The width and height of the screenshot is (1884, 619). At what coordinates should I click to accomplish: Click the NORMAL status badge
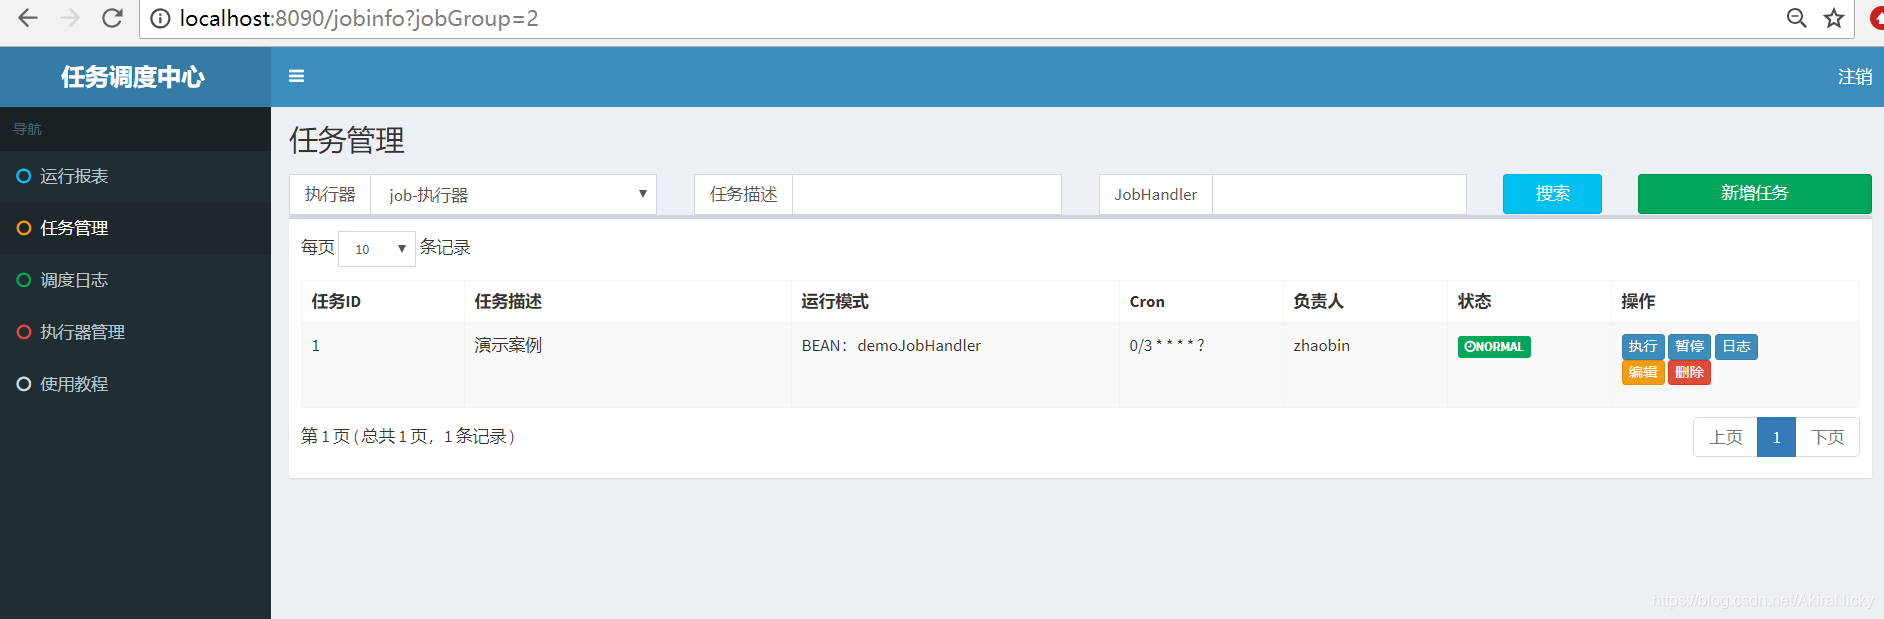(1494, 347)
